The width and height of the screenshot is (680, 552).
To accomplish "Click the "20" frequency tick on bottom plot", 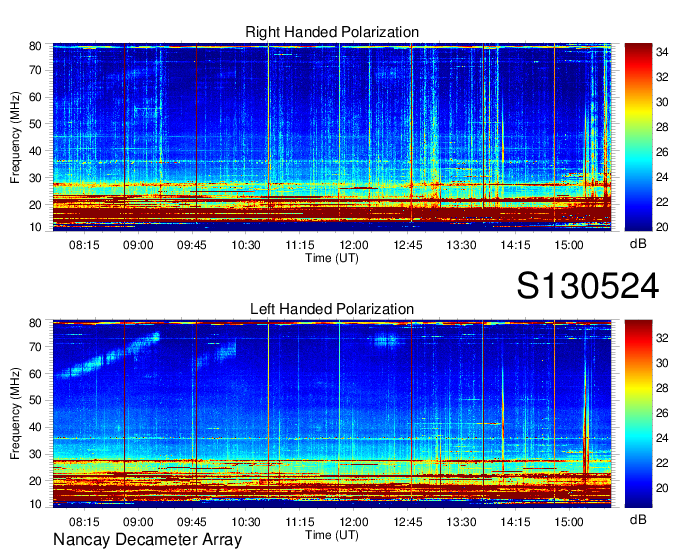I will pyautogui.click(x=35, y=481).
